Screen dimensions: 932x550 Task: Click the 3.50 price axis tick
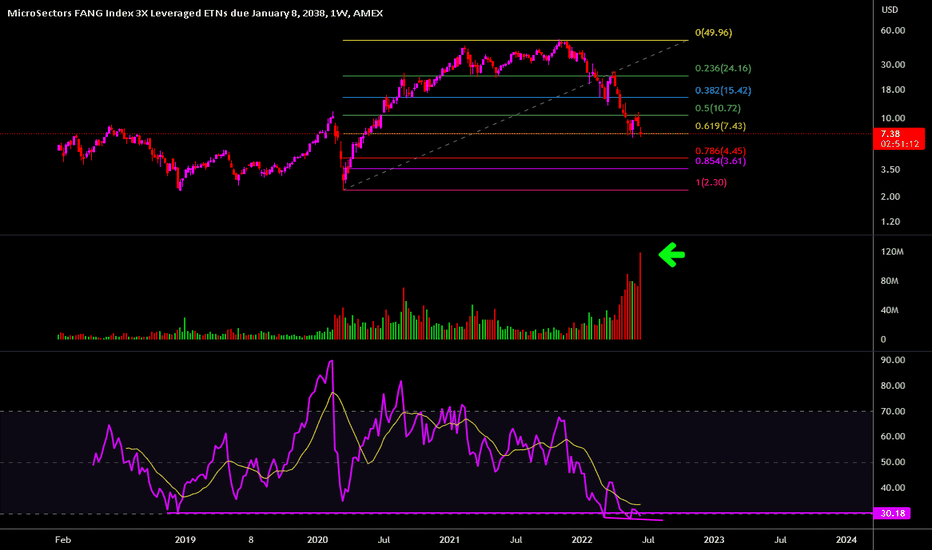(890, 169)
